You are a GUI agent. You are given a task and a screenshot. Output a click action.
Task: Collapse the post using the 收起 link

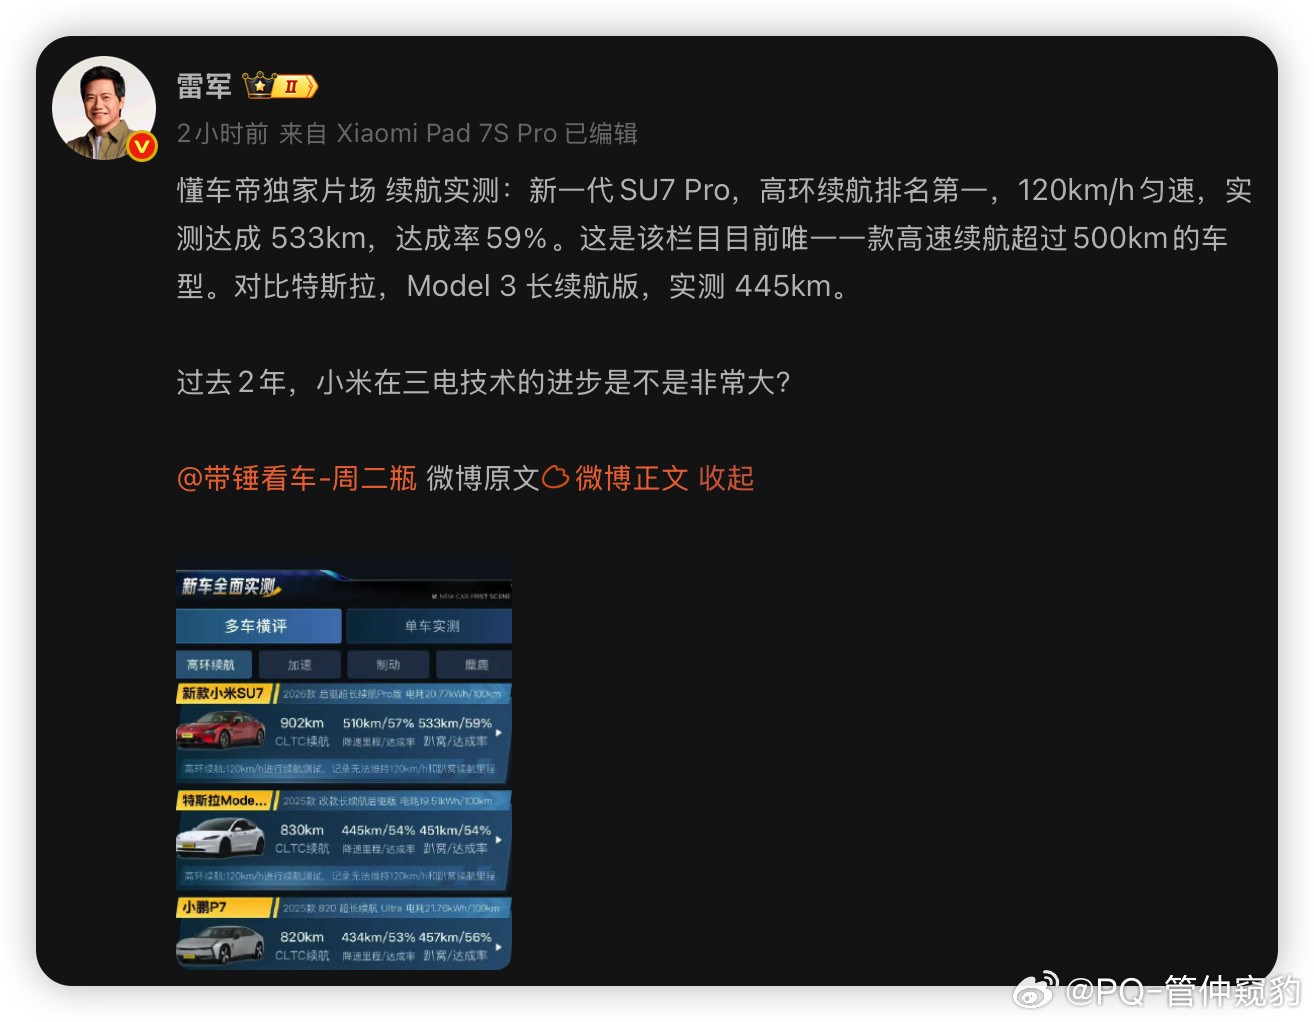point(728,478)
